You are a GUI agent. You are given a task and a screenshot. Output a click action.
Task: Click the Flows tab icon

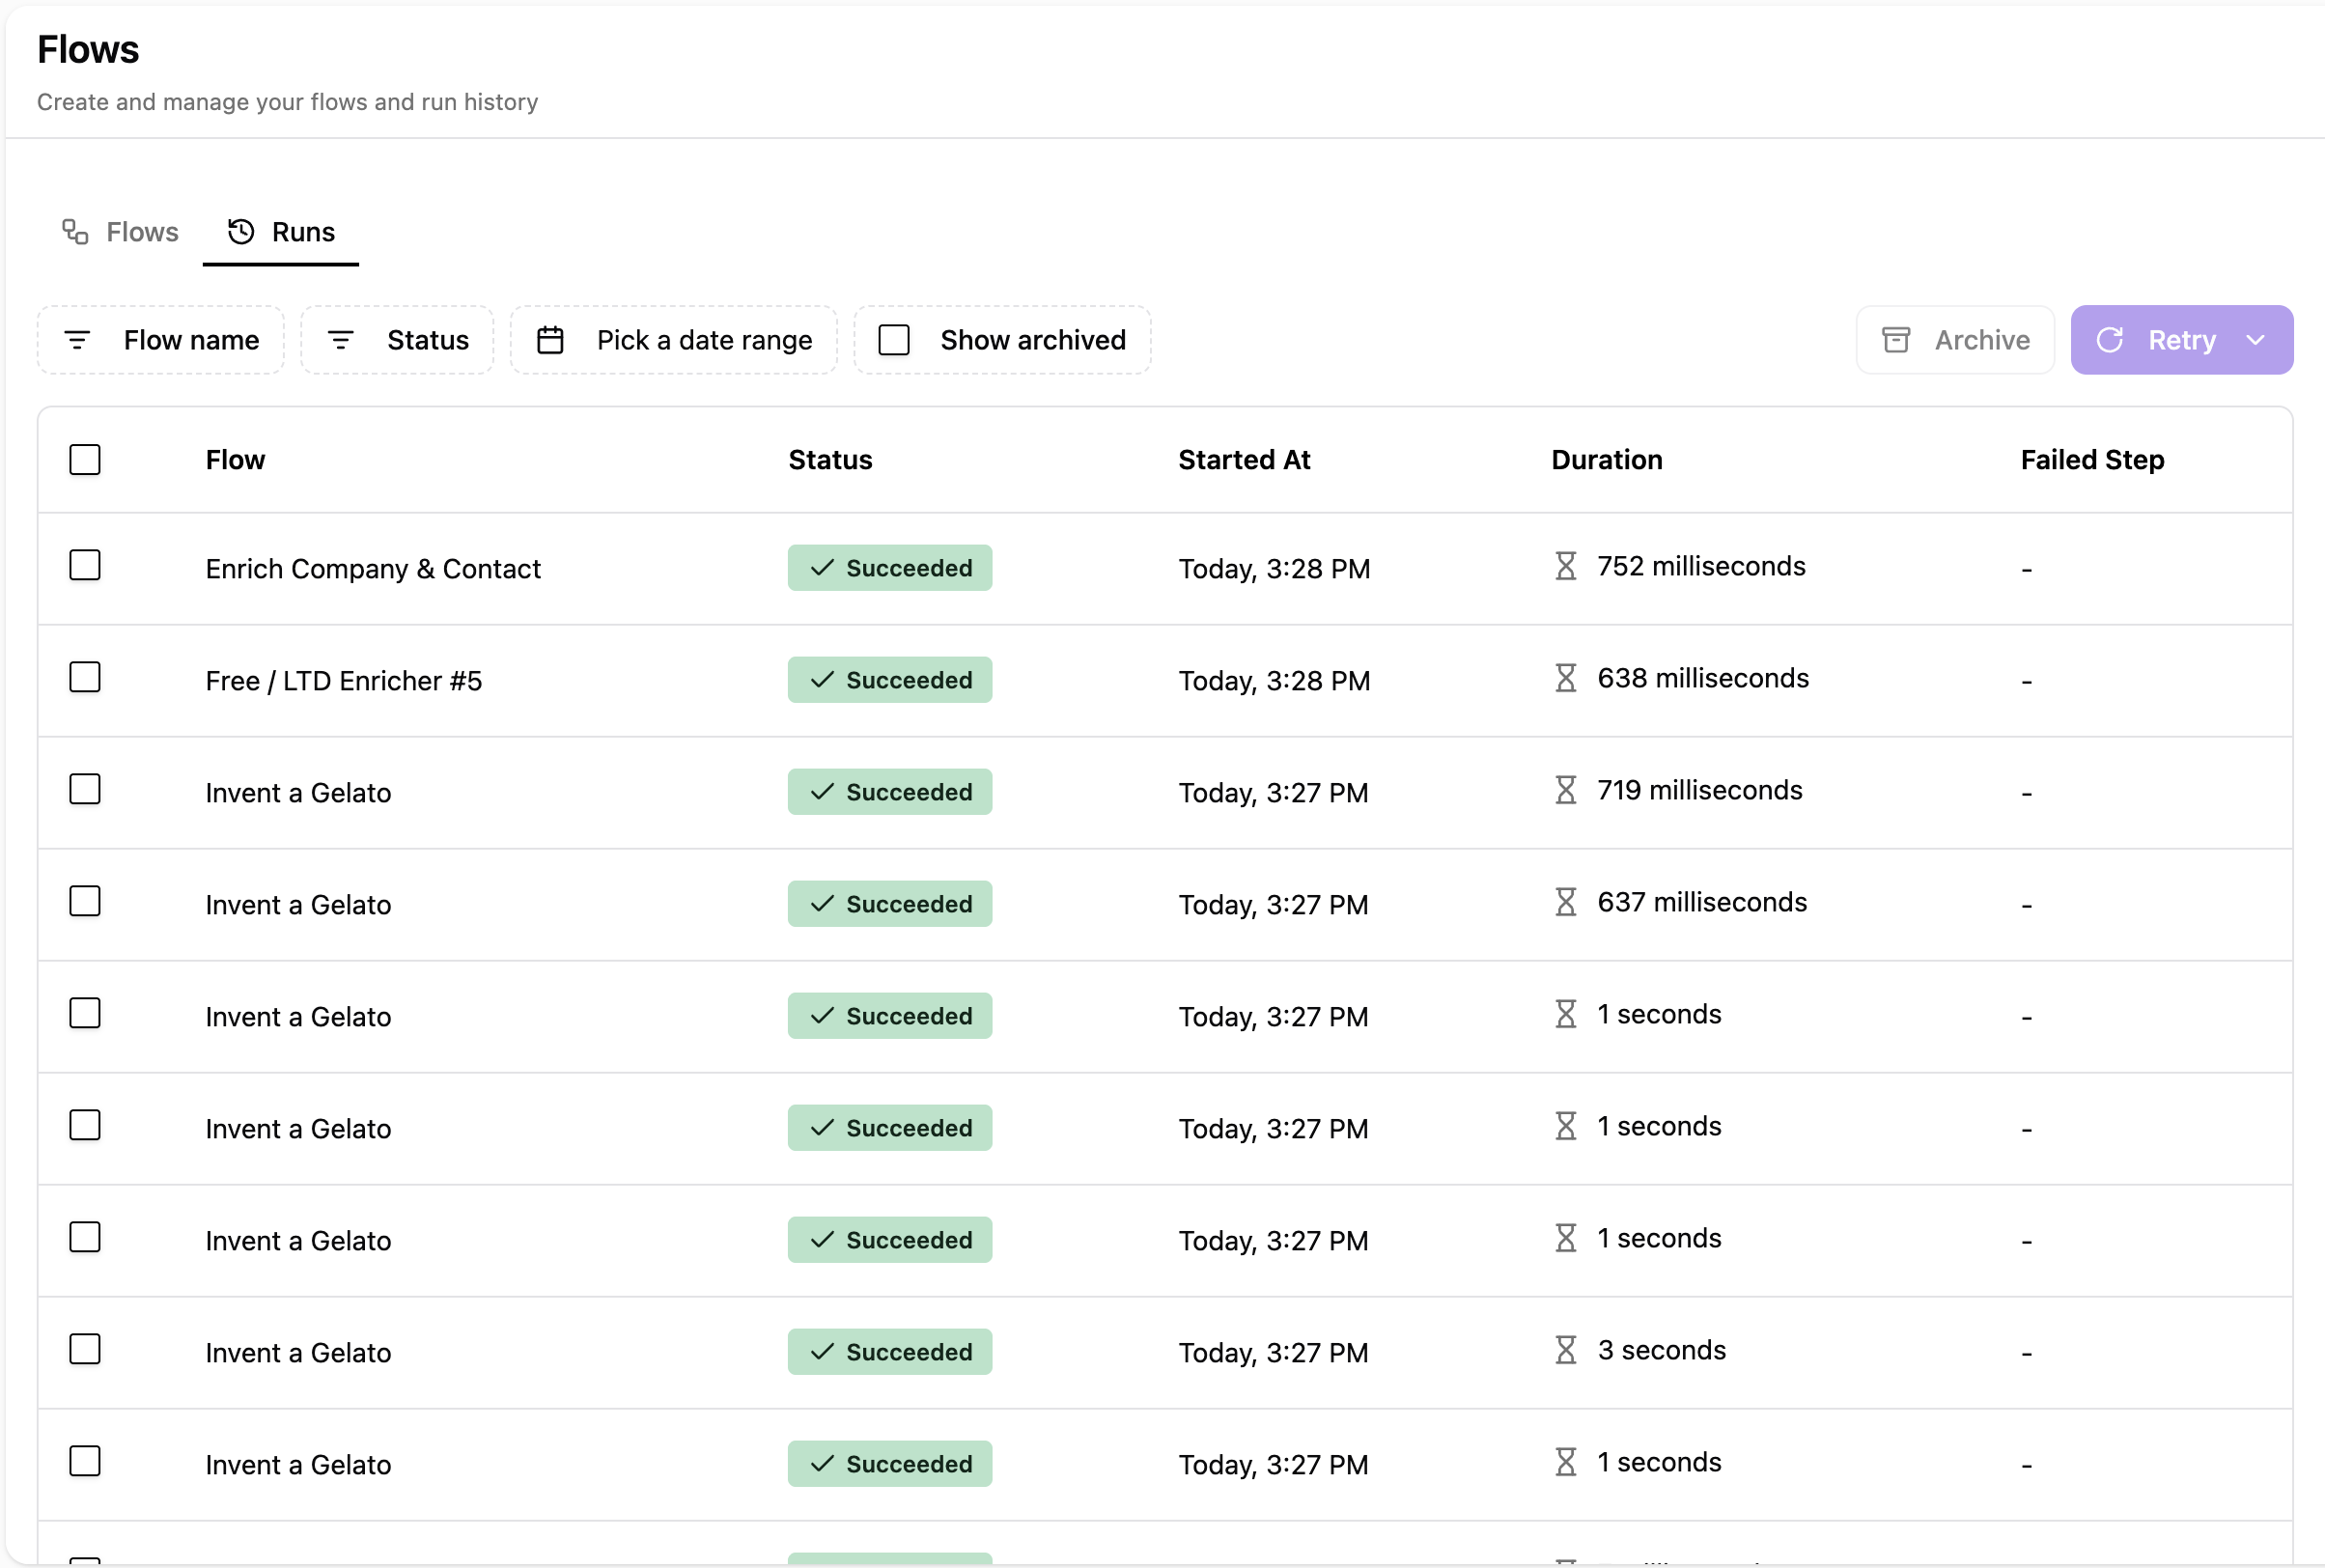pos(75,232)
